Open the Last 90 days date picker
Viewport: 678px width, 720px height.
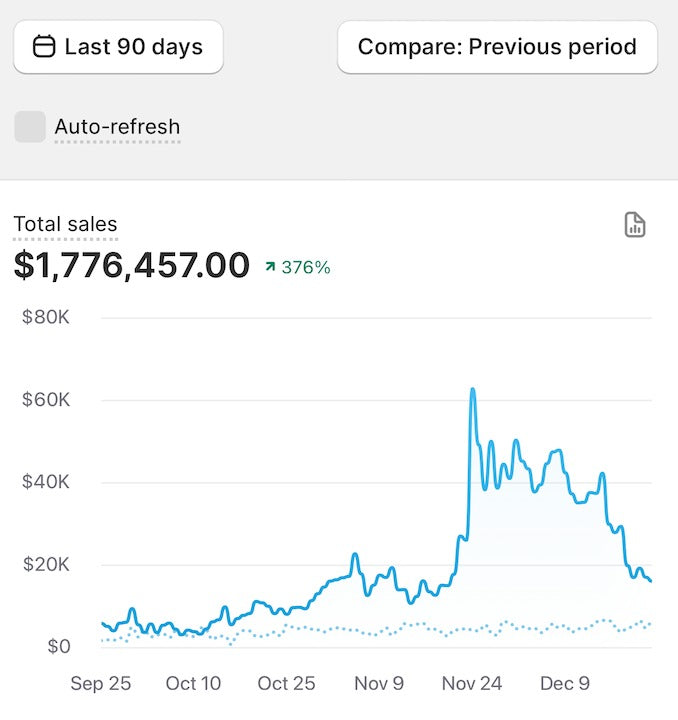point(118,47)
